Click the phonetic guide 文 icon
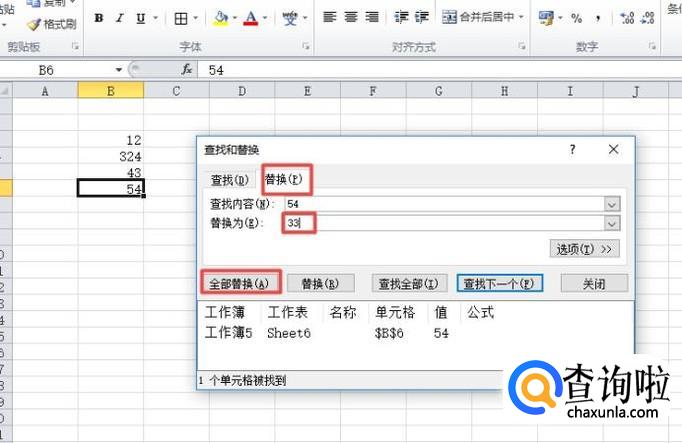The image size is (682, 443). coord(289,18)
